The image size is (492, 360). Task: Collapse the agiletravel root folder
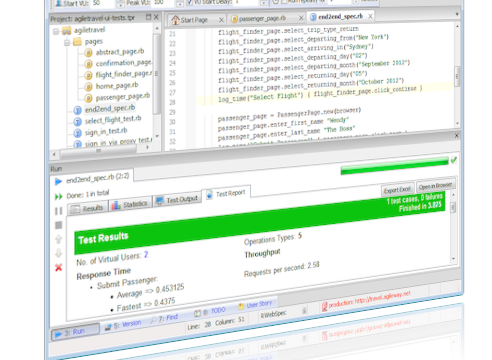coord(56,32)
